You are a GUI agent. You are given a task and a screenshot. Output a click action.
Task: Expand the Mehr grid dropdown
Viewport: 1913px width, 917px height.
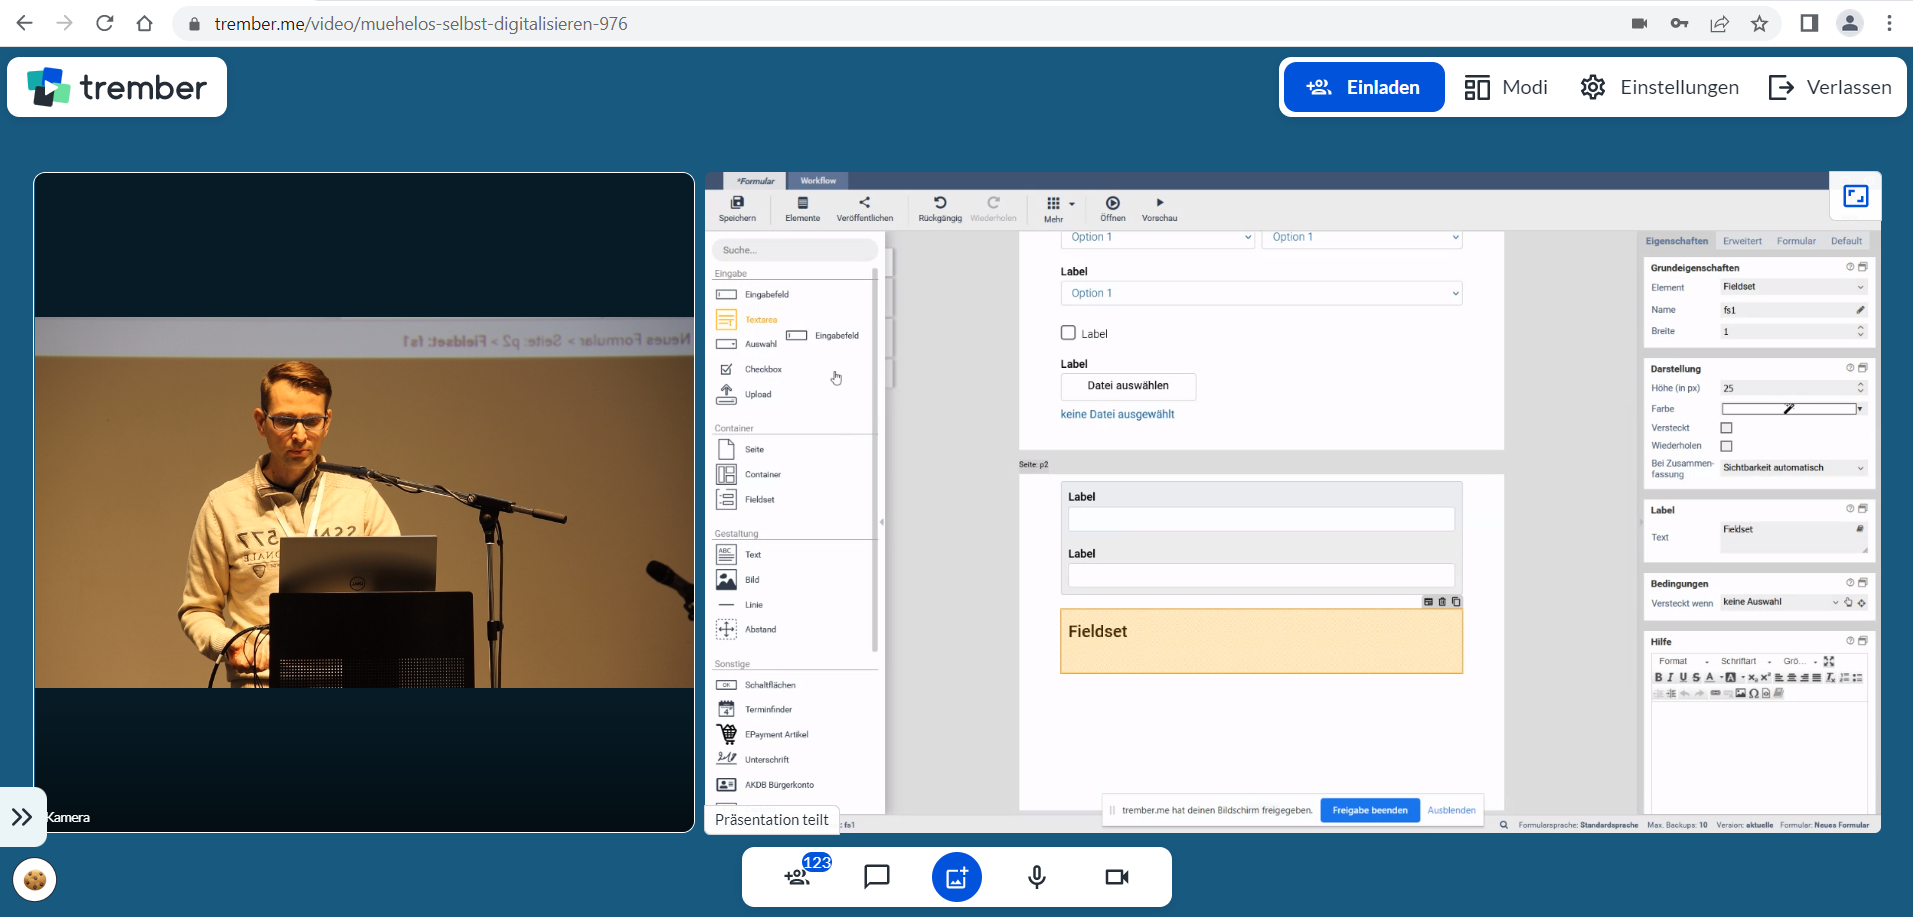[1058, 209]
